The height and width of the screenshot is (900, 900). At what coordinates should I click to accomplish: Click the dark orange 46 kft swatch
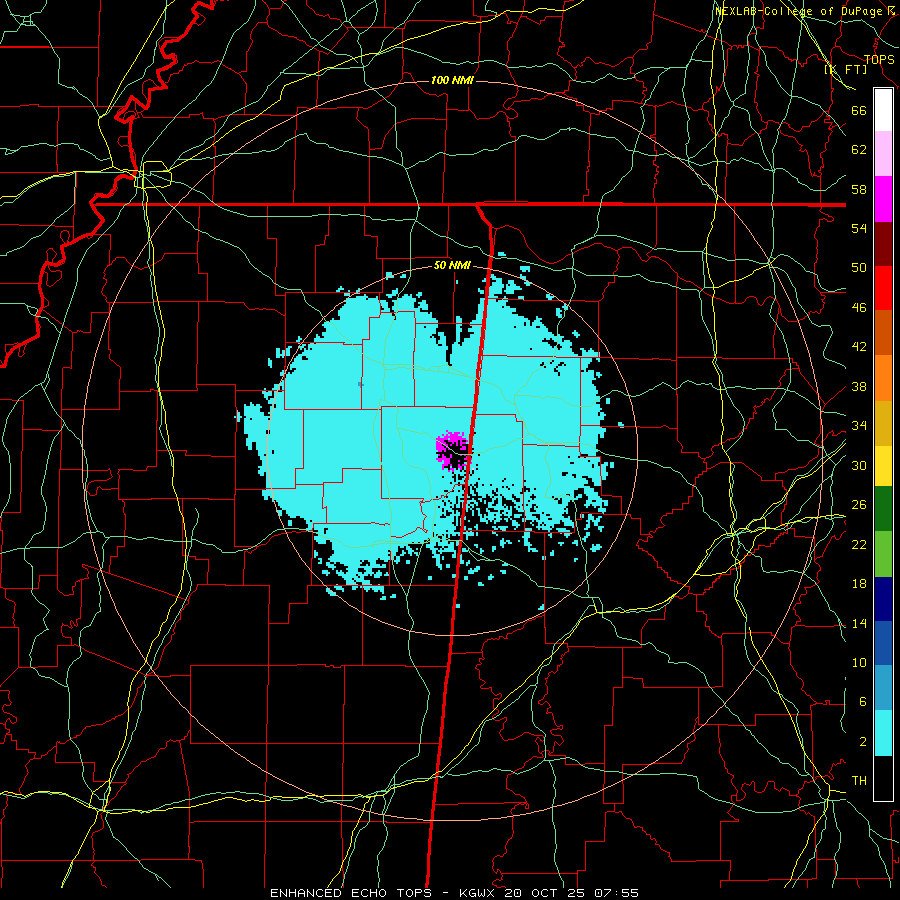coord(883,333)
